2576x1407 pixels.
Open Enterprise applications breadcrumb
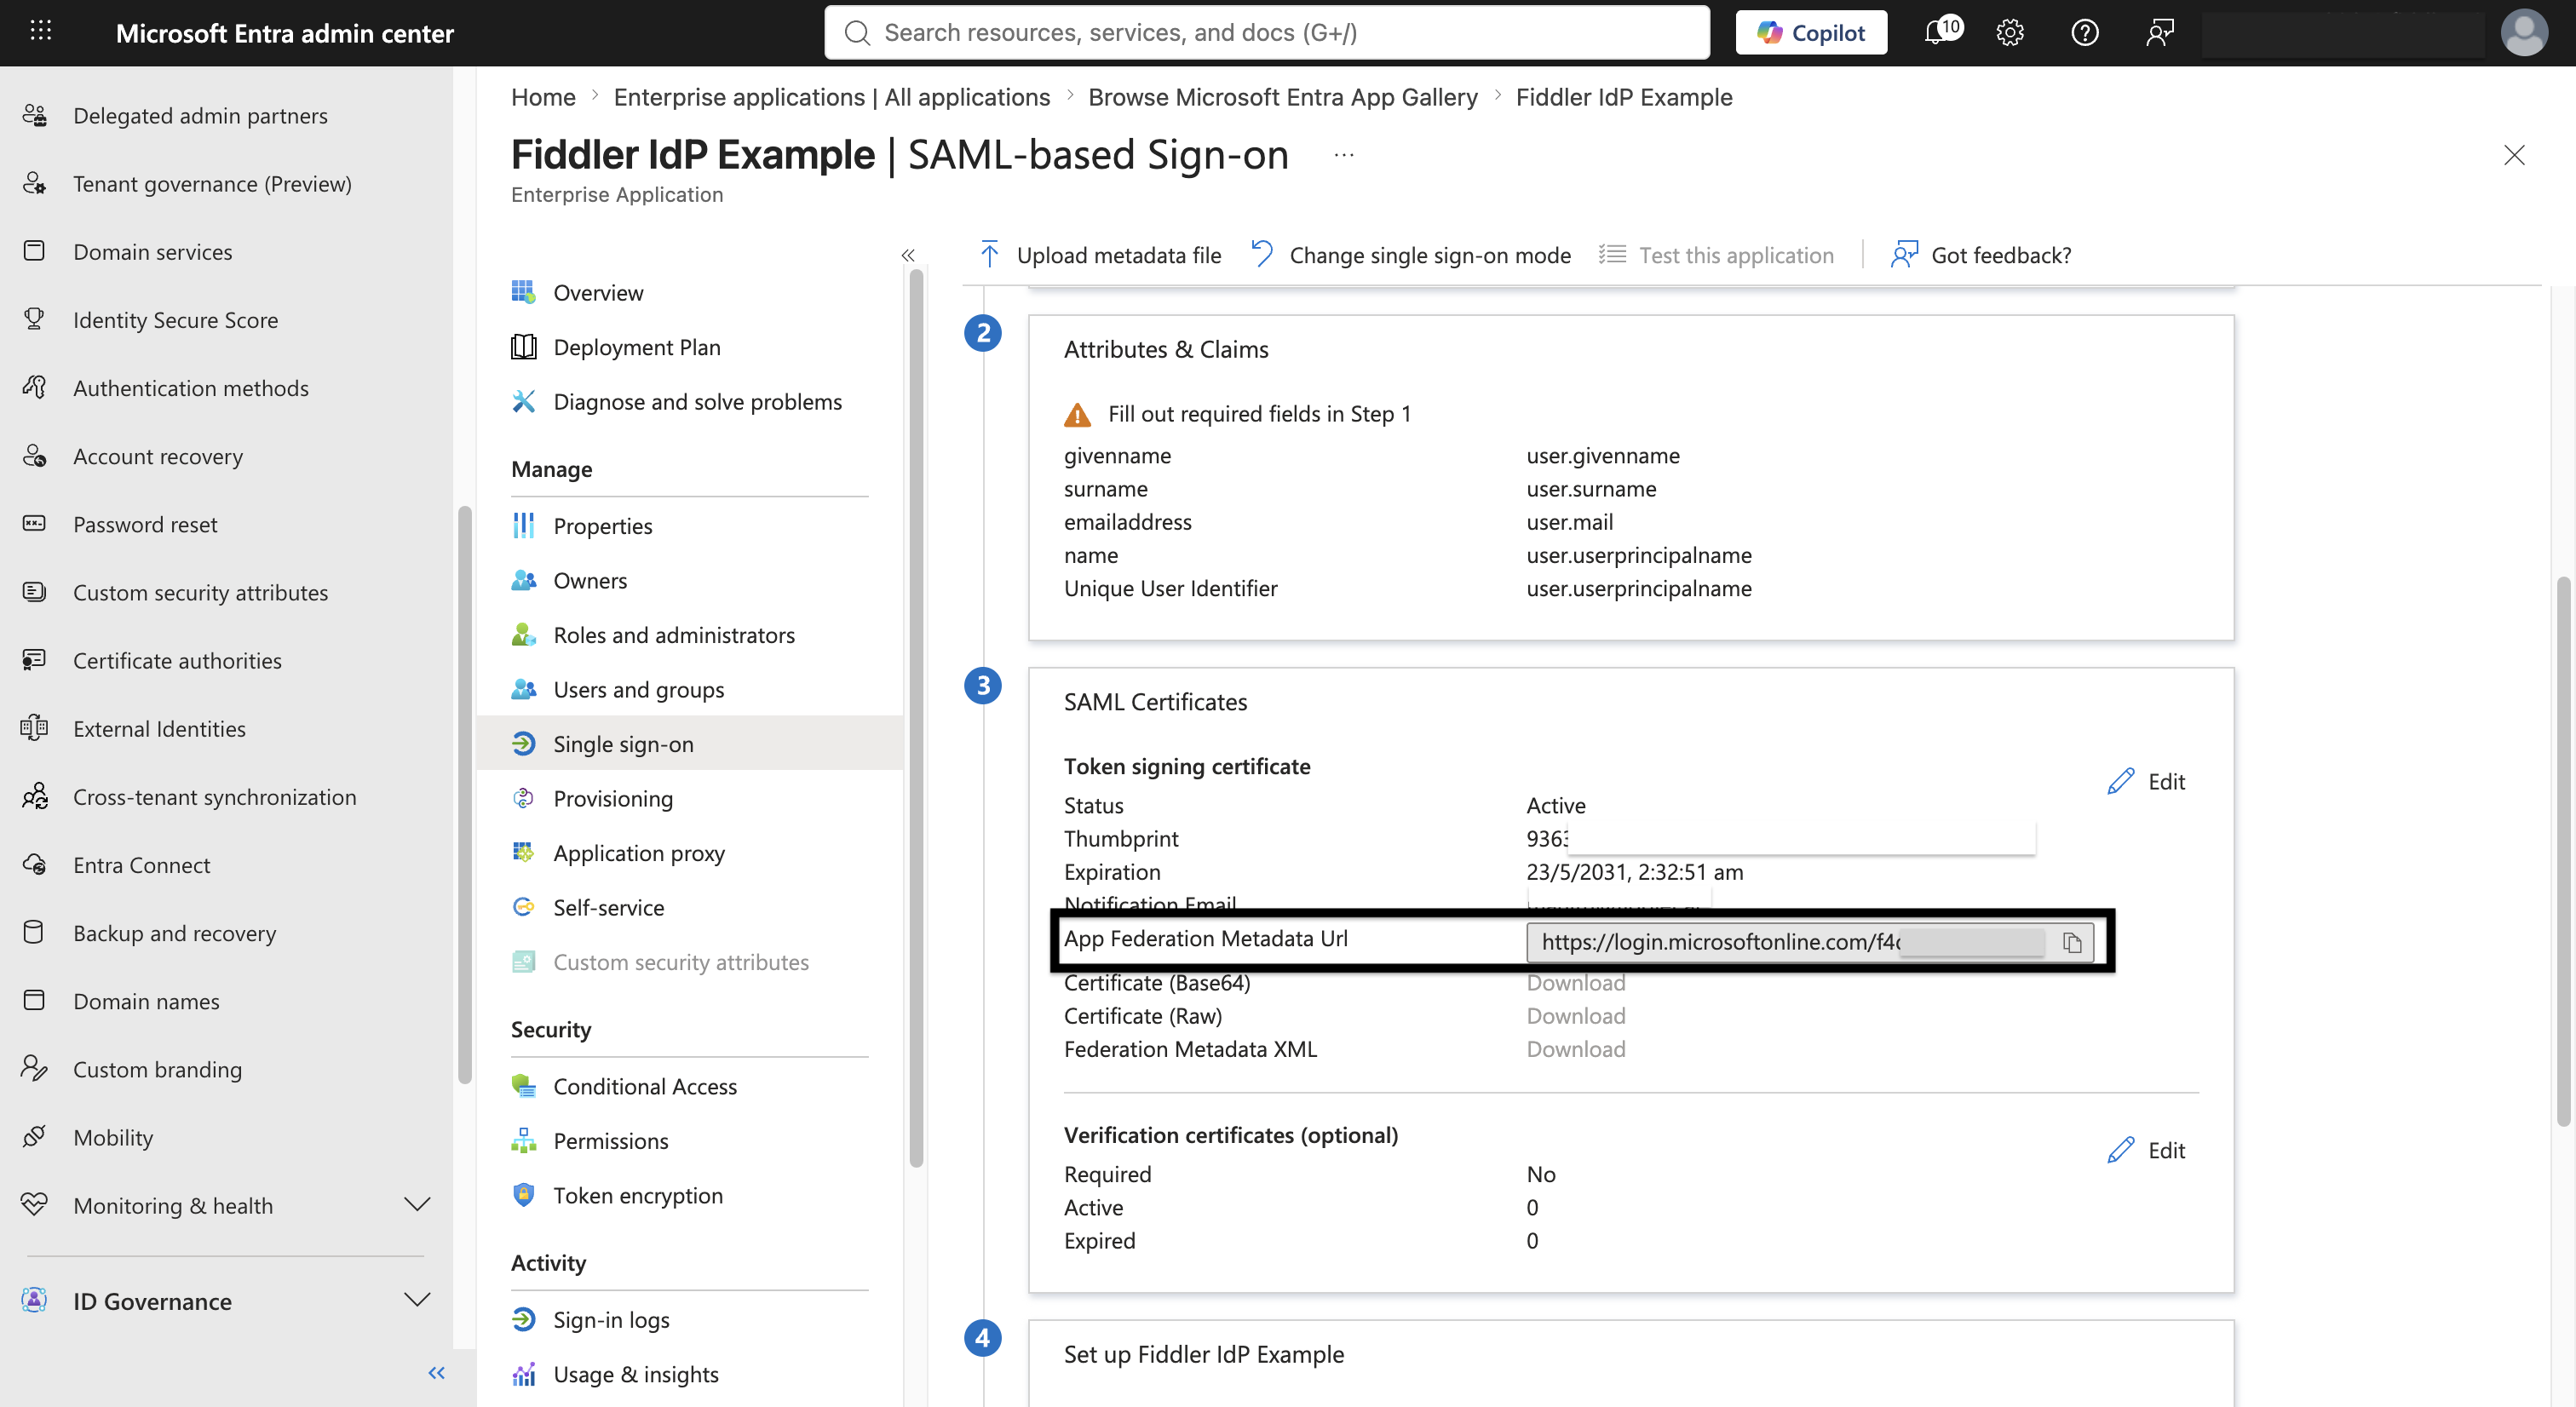(x=832, y=97)
